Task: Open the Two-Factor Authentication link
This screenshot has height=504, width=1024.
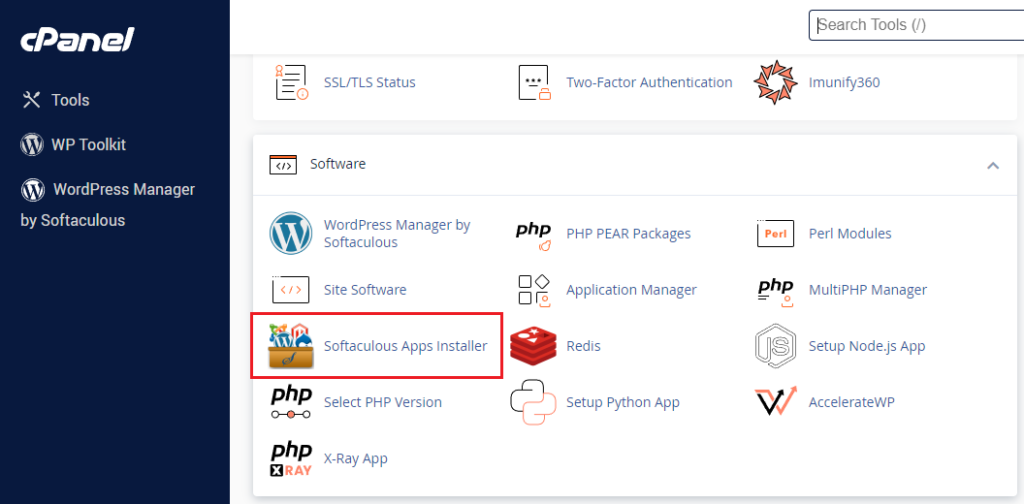Action: (x=649, y=82)
